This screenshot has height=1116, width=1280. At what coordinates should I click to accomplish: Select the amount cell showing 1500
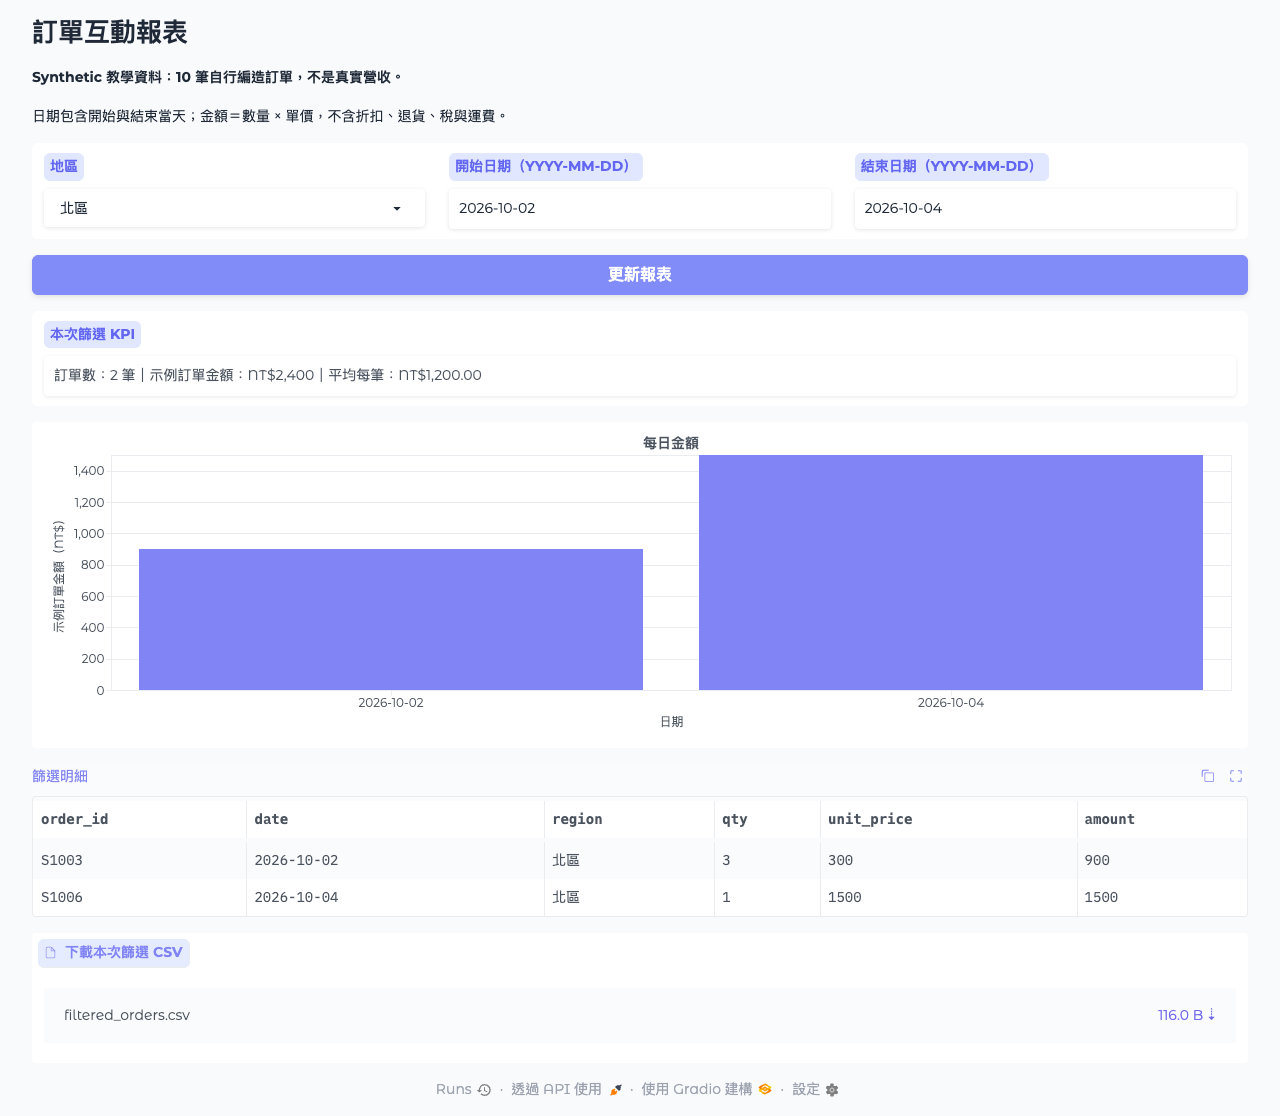coord(1162,897)
